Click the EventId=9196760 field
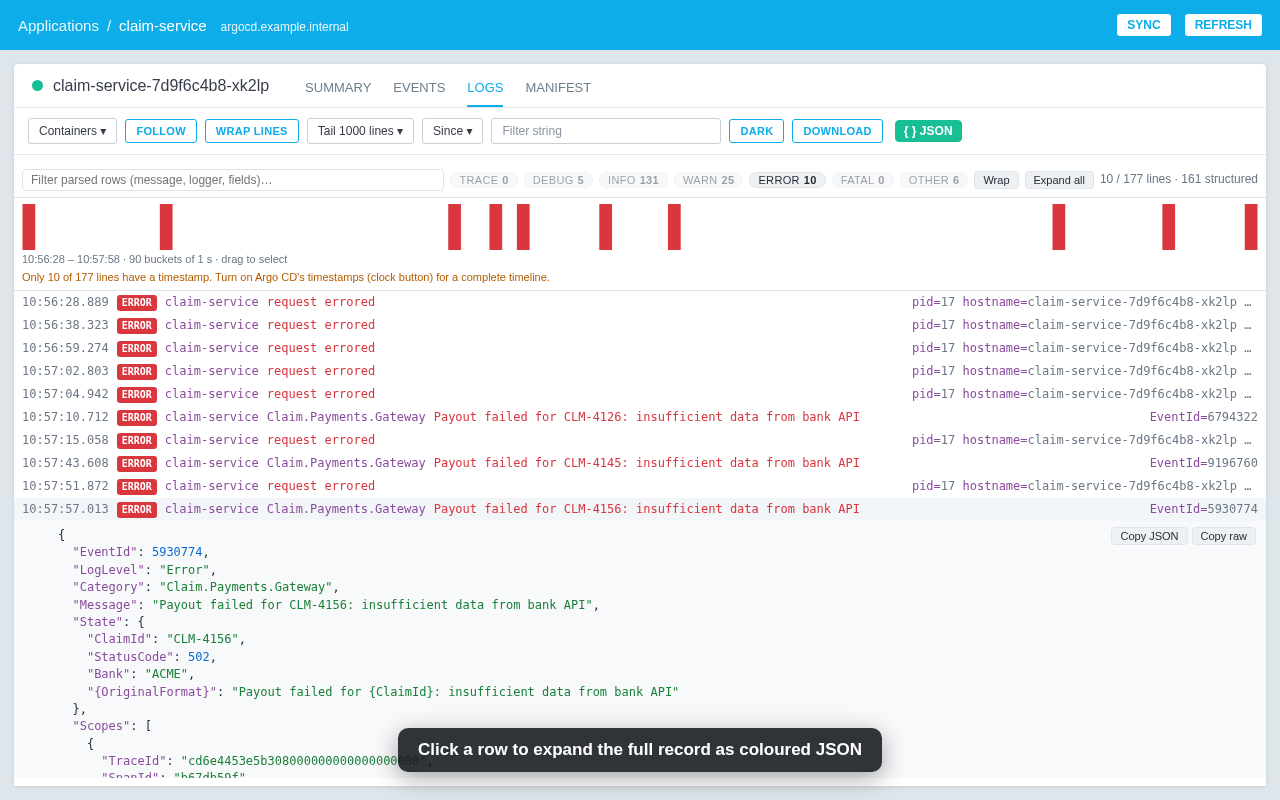 1204,463
